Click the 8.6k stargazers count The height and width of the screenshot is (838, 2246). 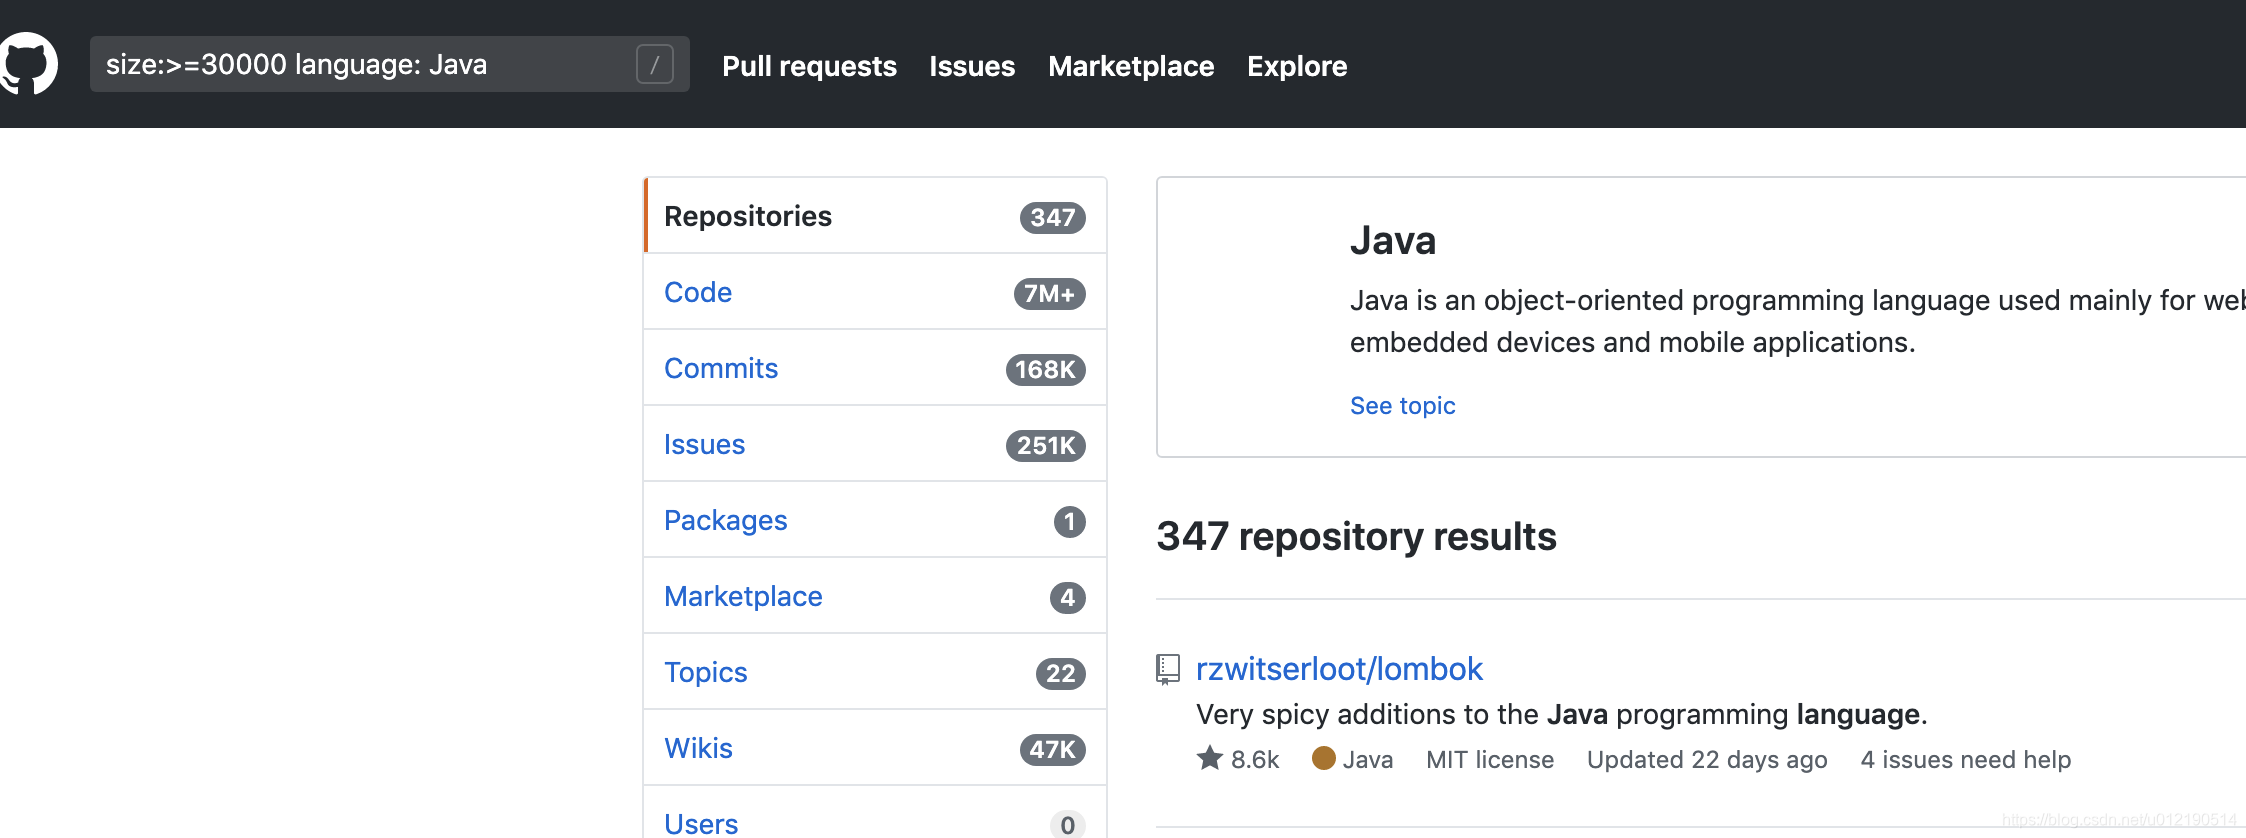1254,759
